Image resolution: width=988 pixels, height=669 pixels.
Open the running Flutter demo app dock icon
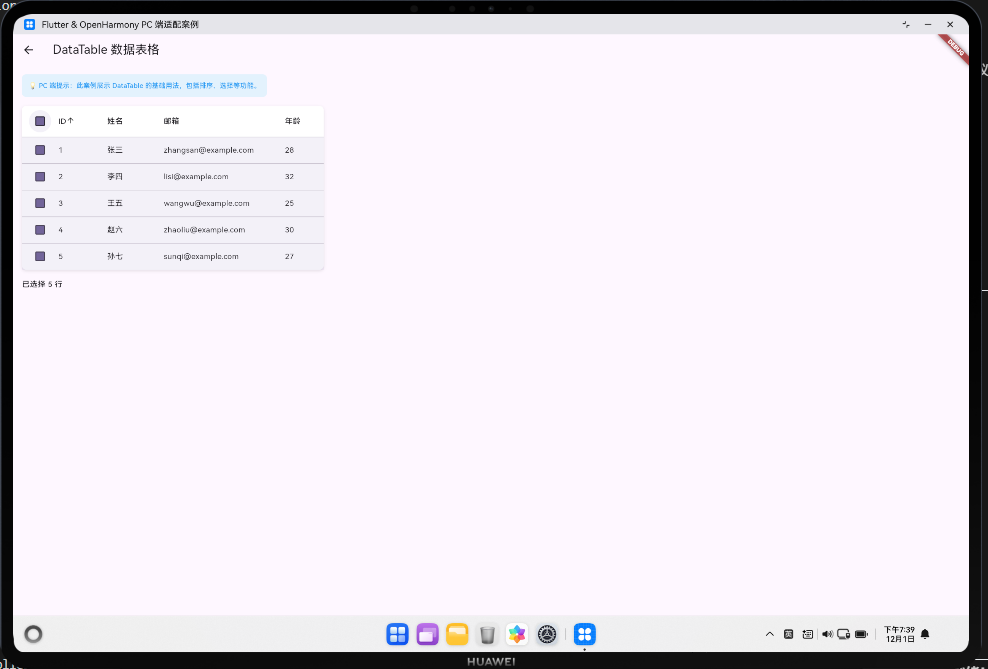pos(584,634)
